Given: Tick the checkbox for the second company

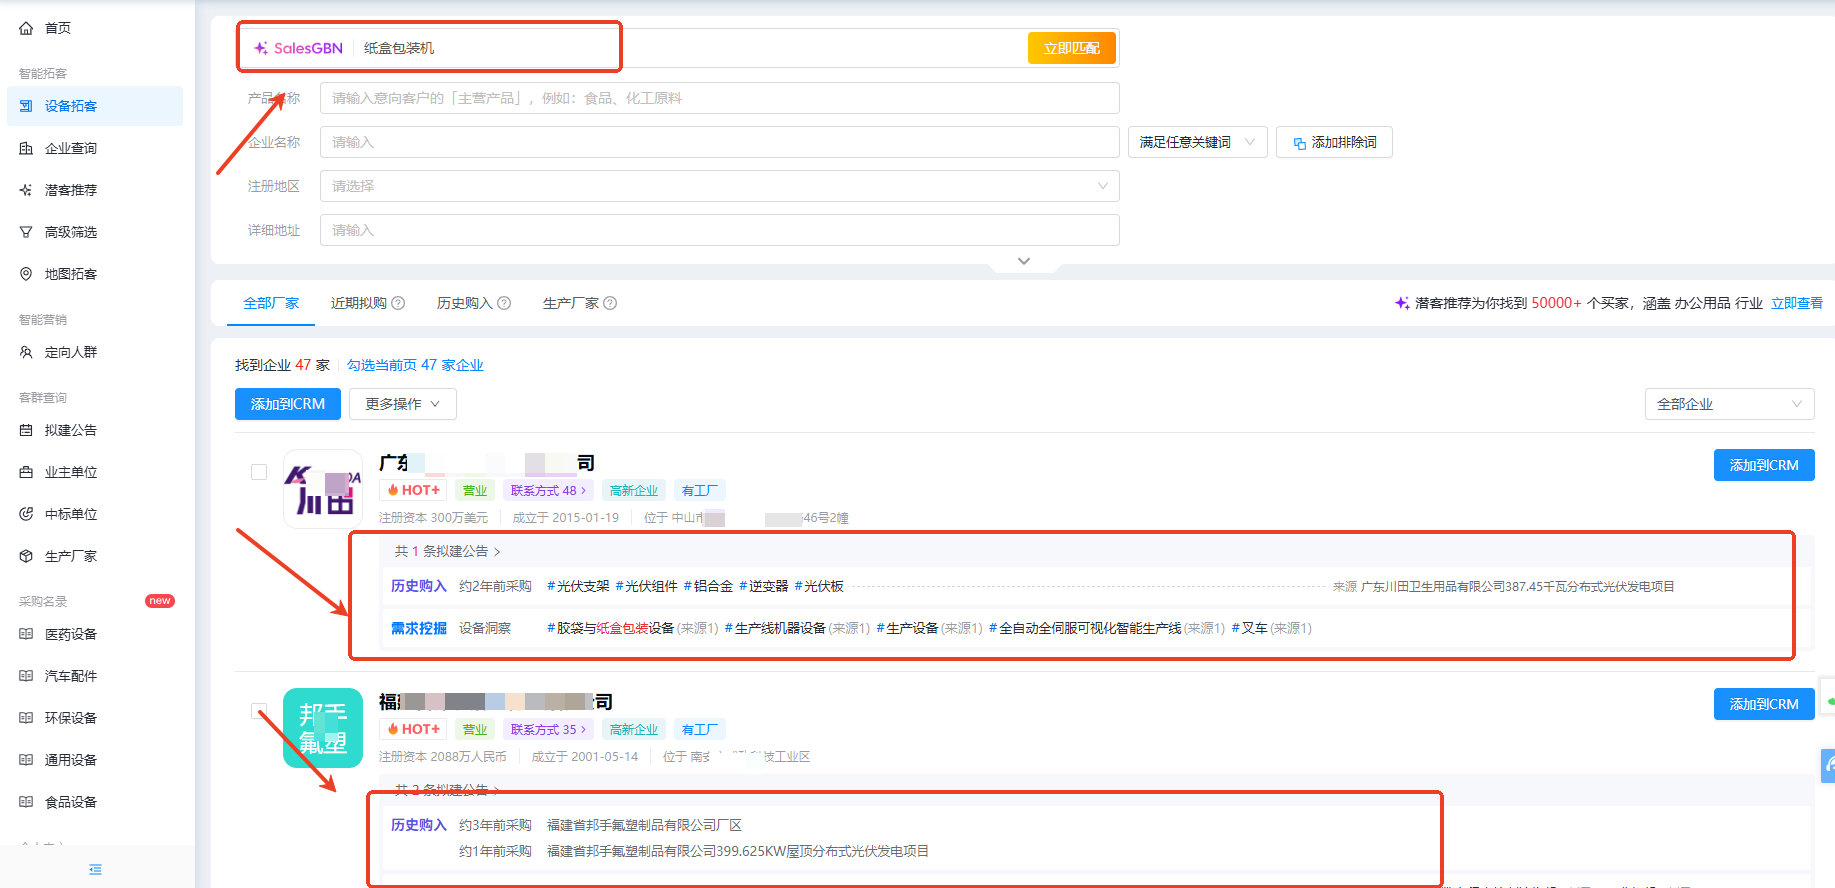Looking at the screenshot, I should pos(259,711).
